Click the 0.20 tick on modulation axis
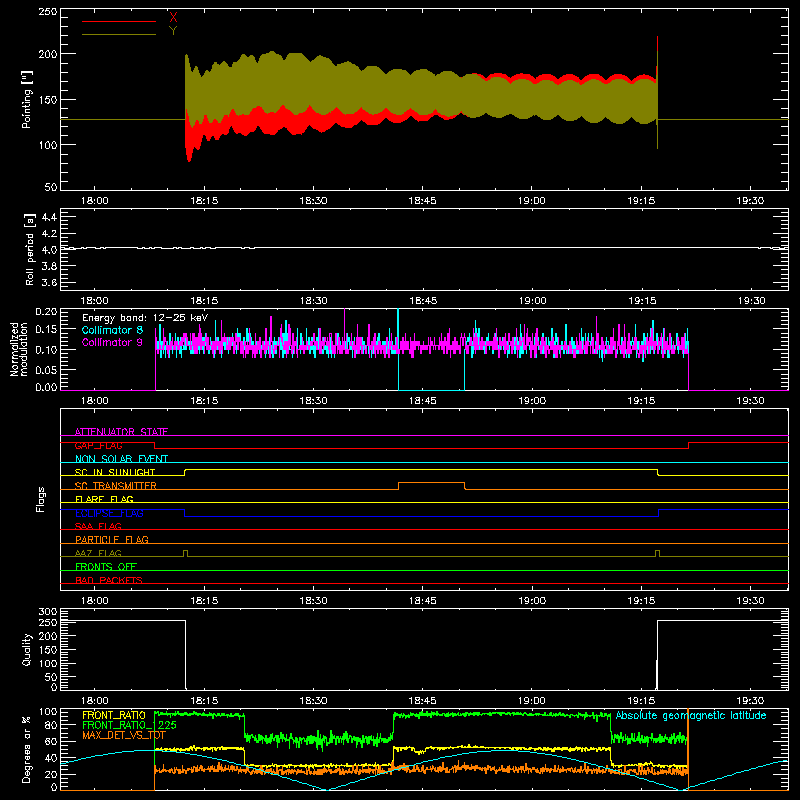Image resolution: width=800 pixels, height=800 pixels. click(x=46, y=312)
